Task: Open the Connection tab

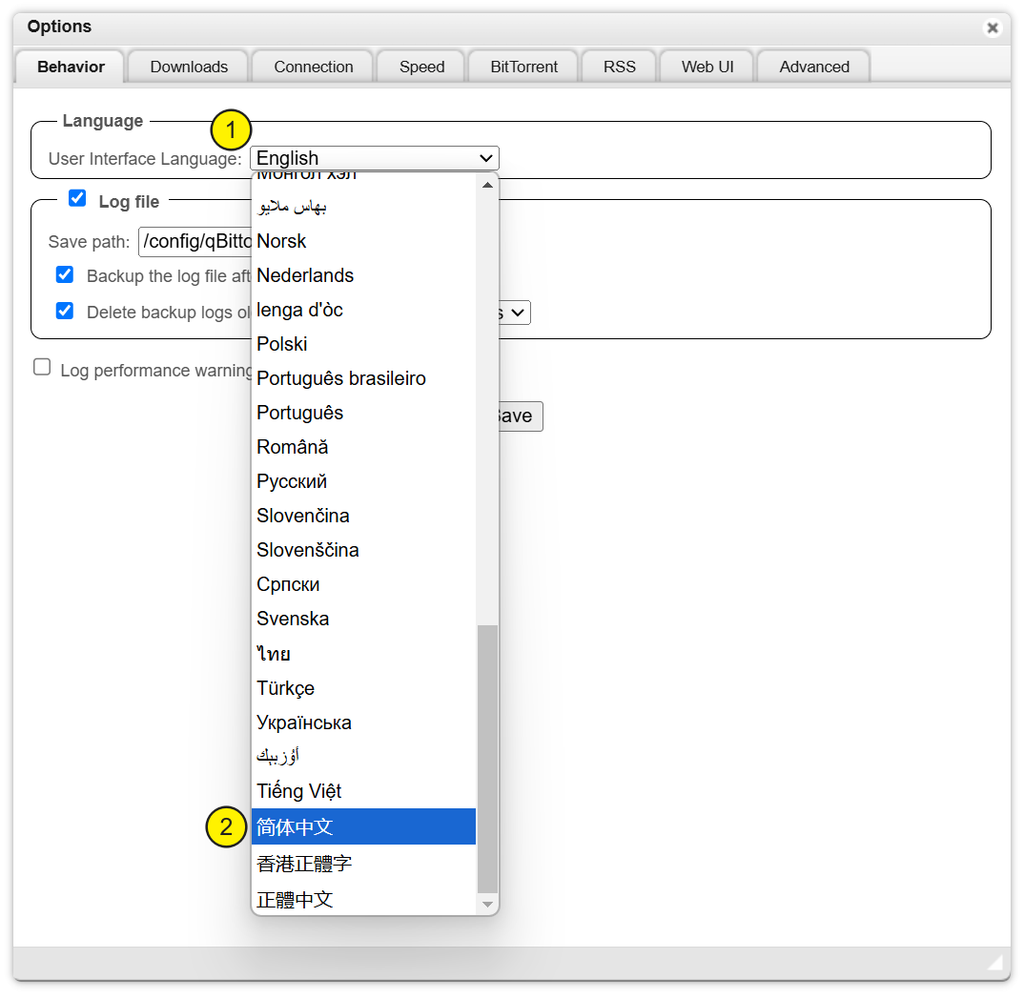Action: pos(312,66)
